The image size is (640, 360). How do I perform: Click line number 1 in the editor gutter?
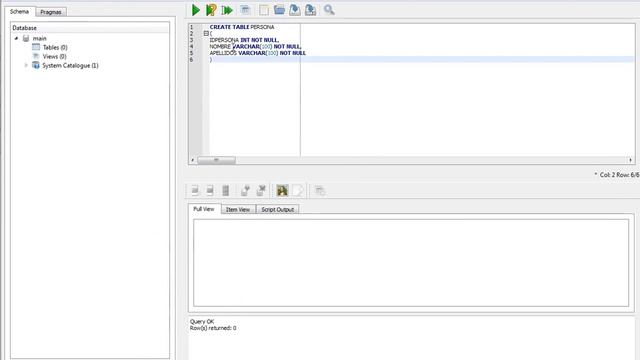[x=191, y=27]
